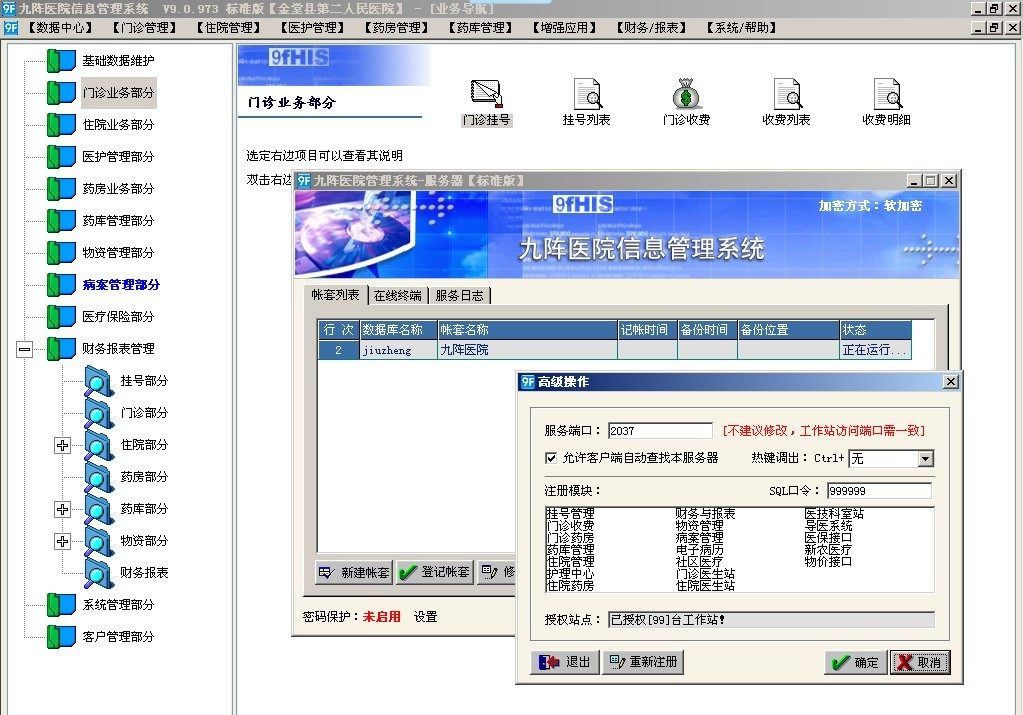Select the 挂号部分 magnifier icon
Image resolution: width=1023 pixels, height=715 pixels.
point(99,380)
